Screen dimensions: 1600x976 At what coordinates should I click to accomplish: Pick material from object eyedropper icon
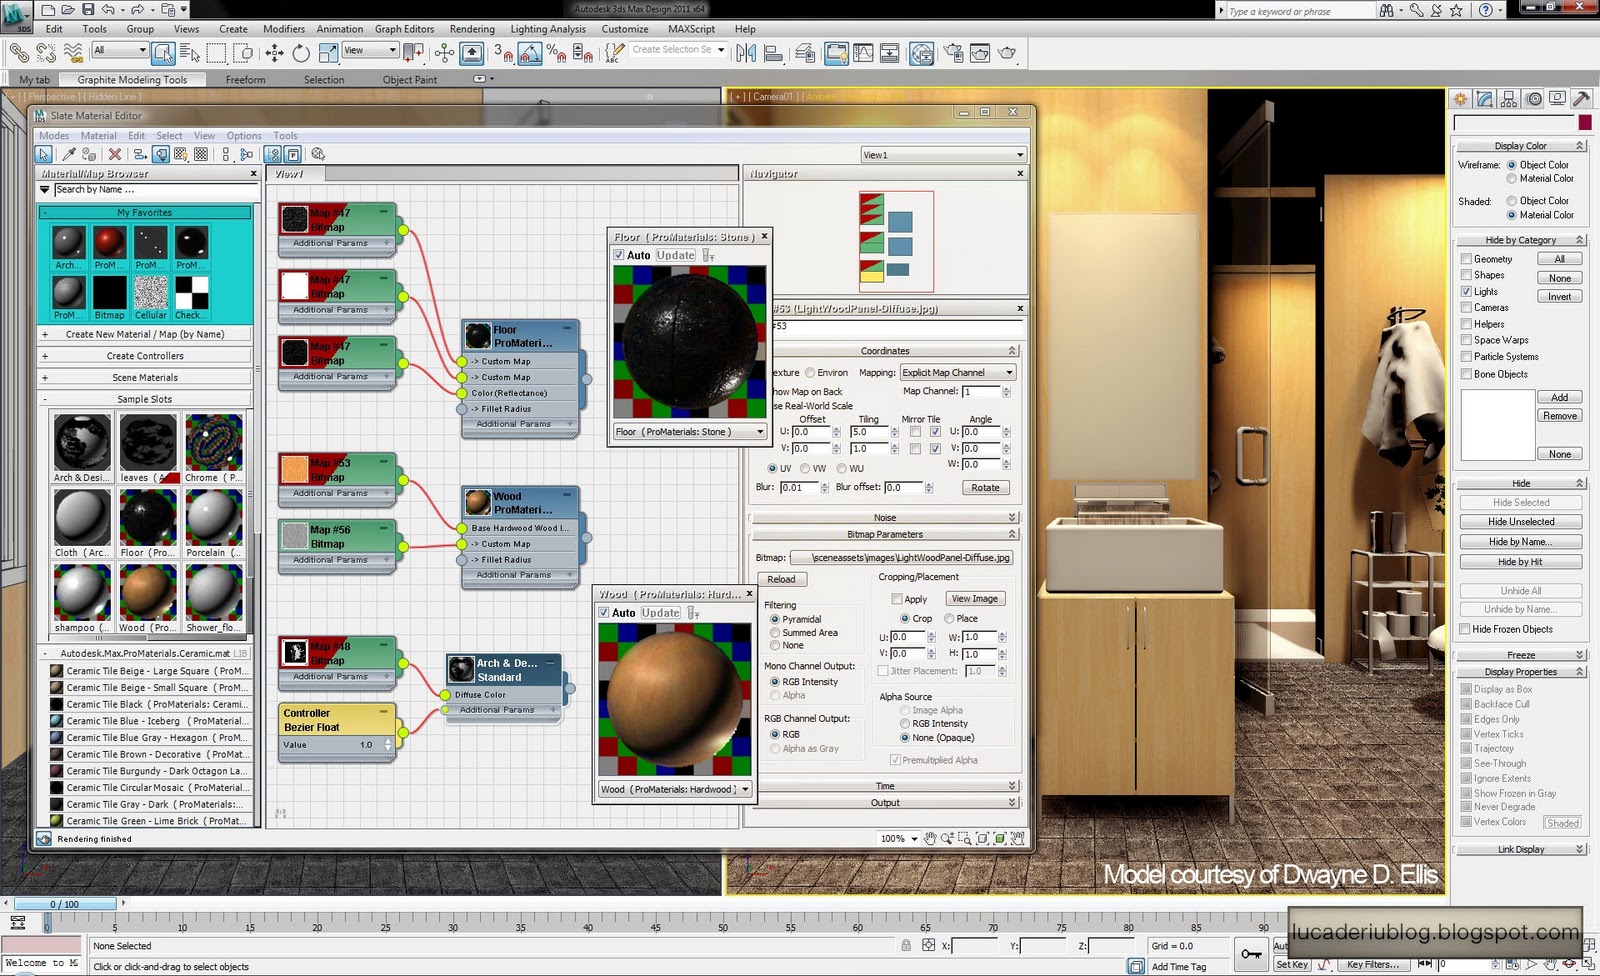pyautogui.click(x=68, y=154)
